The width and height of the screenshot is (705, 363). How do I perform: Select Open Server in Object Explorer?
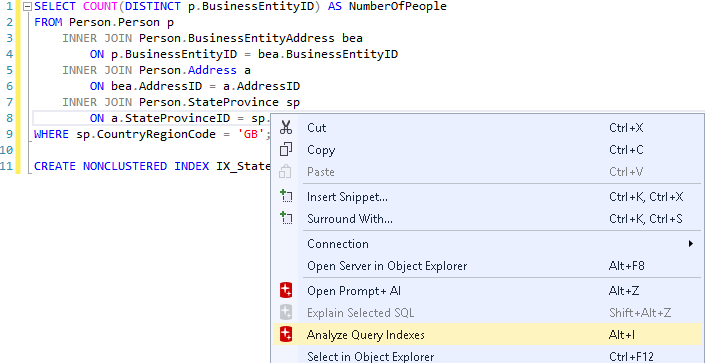click(x=487, y=266)
